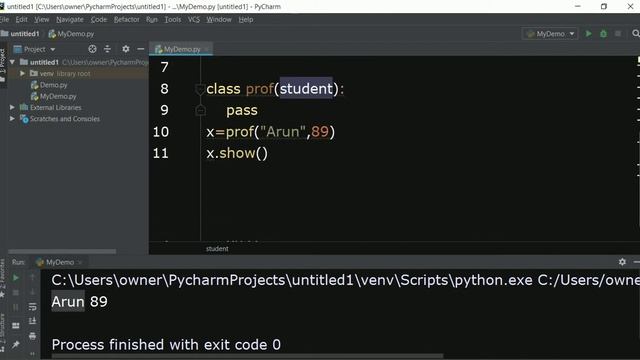The height and width of the screenshot is (360, 640).
Task: Open the View menu
Action: (x=42, y=20)
